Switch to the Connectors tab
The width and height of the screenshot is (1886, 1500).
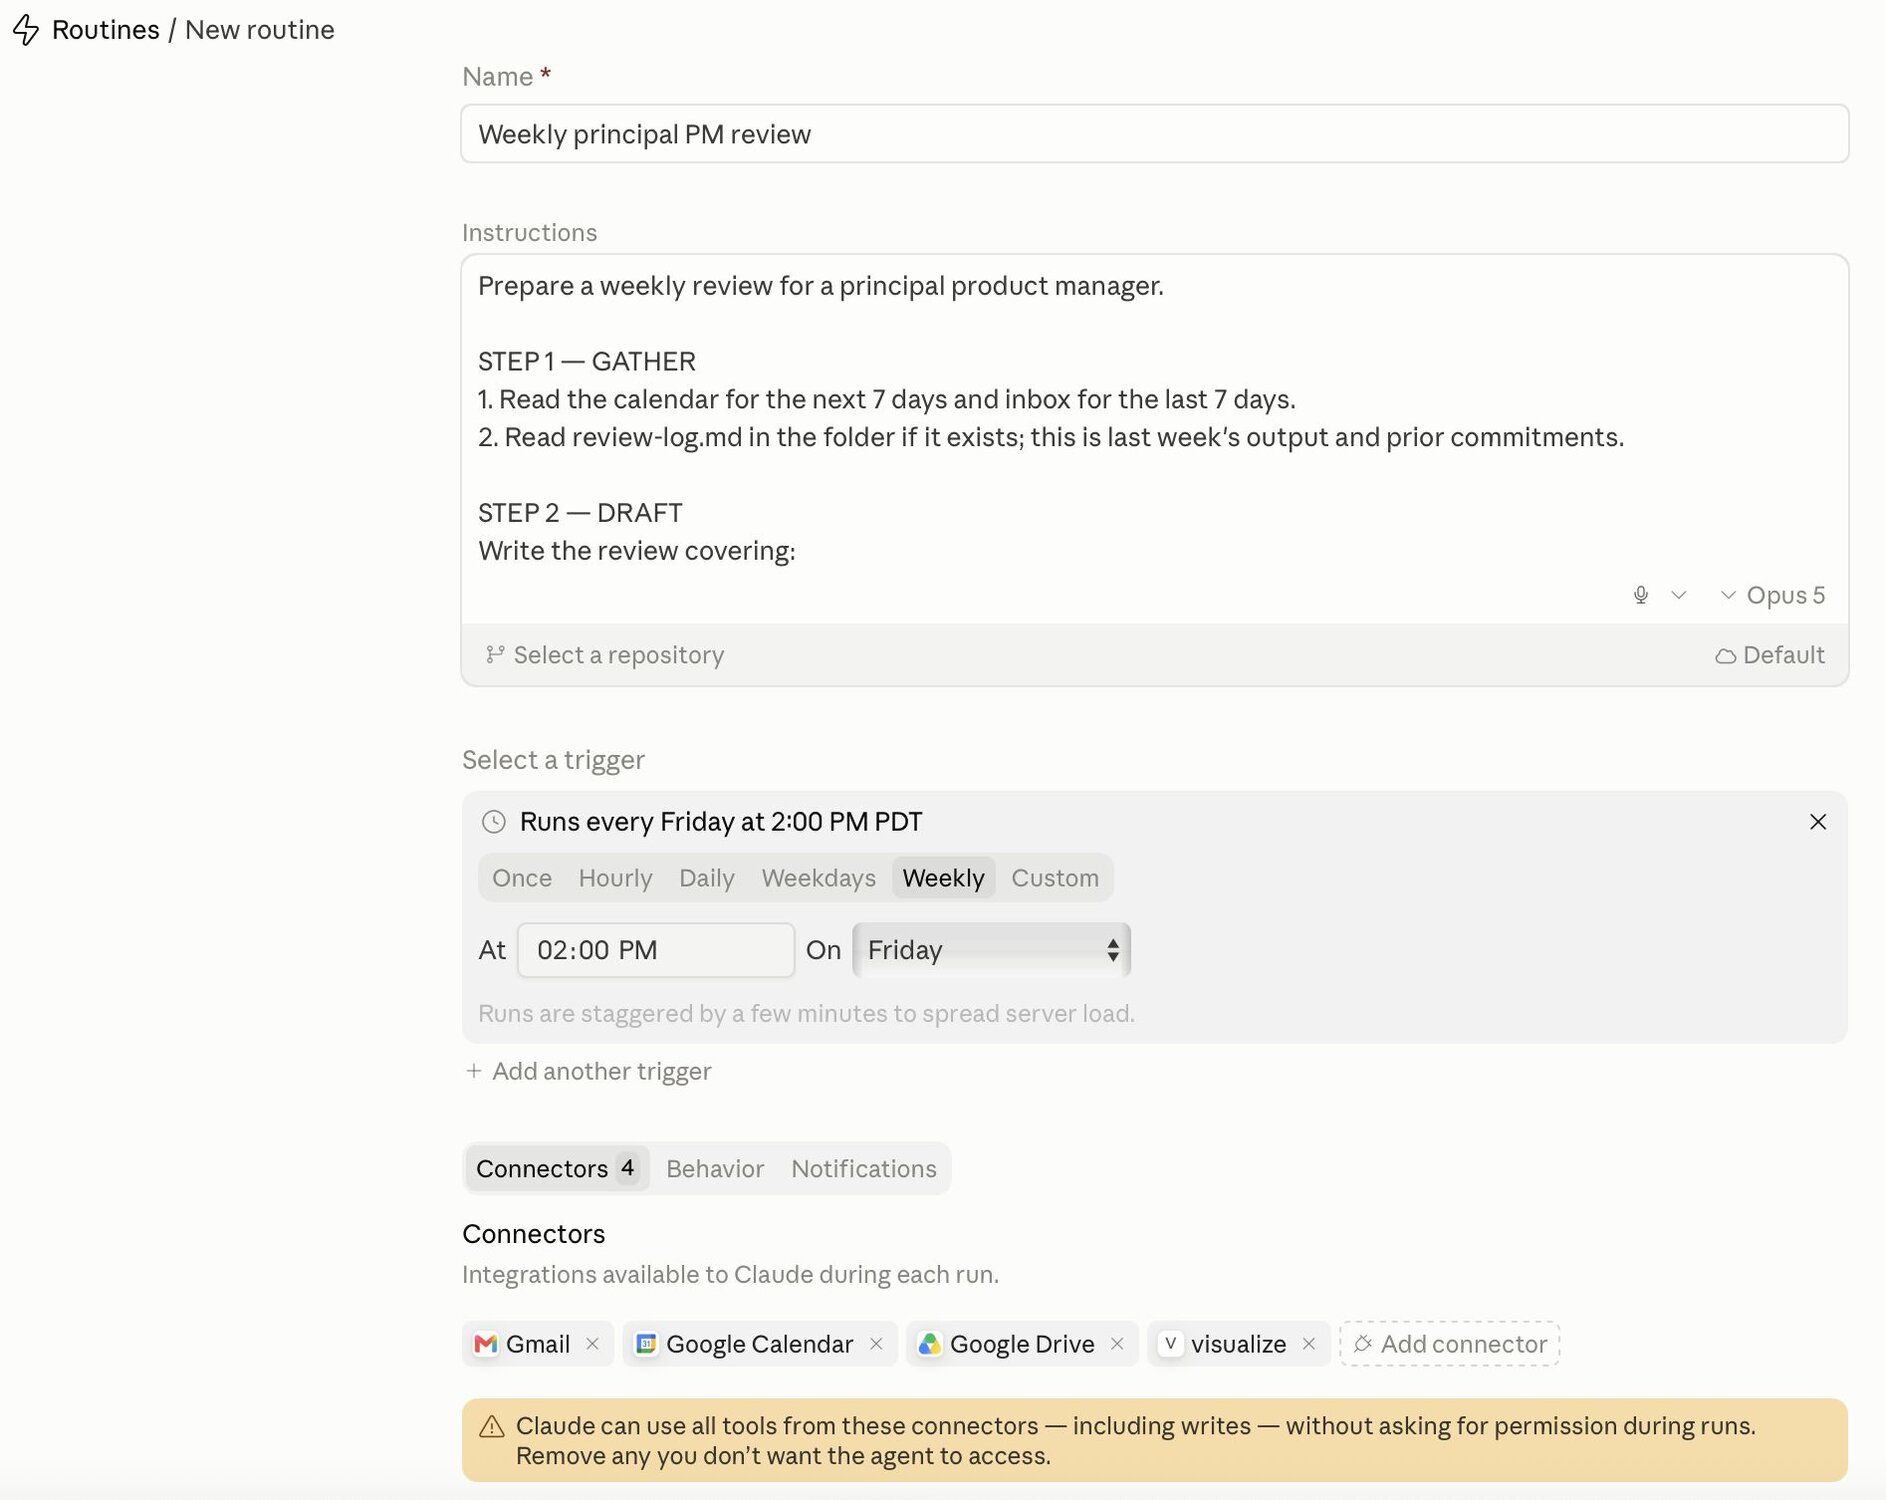click(557, 1168)
